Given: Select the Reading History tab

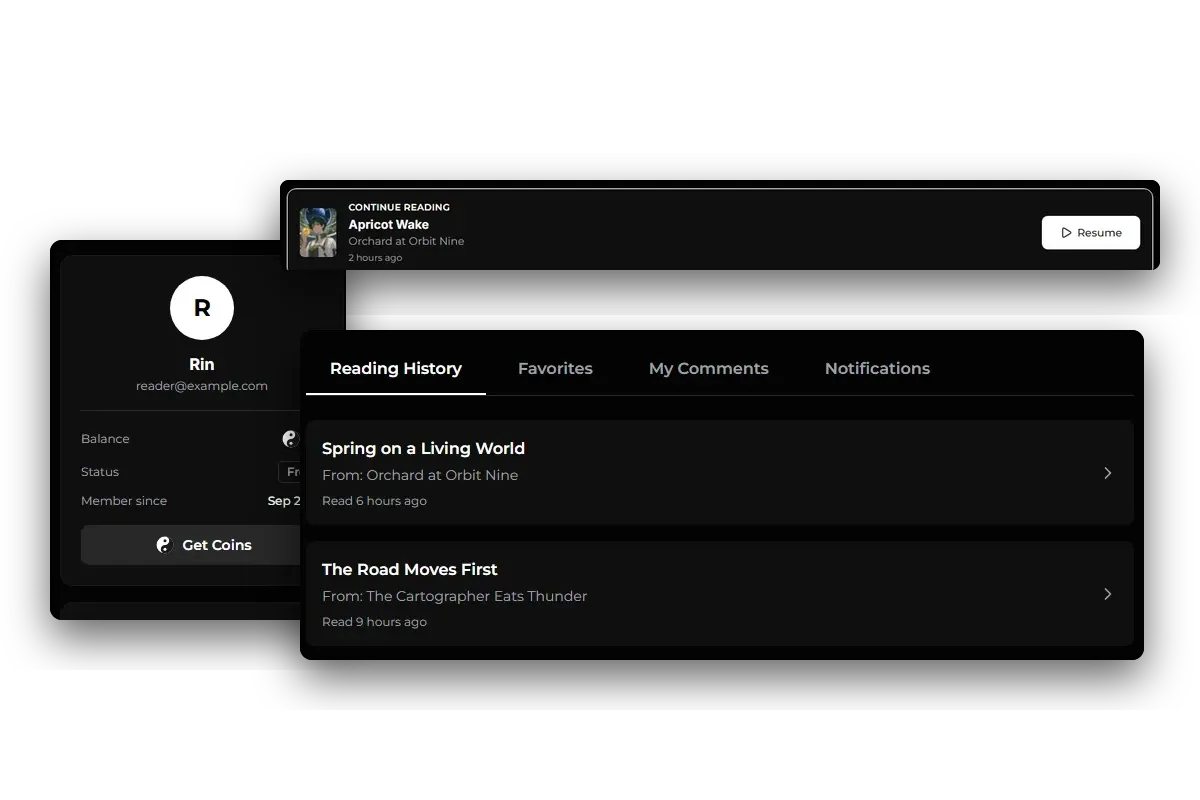Looking at the screenshot, I should [396, 369].
